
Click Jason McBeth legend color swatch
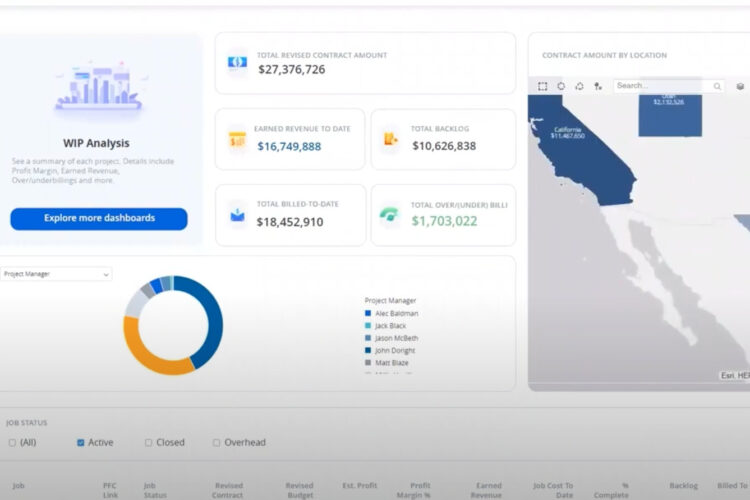coord(368,338)
